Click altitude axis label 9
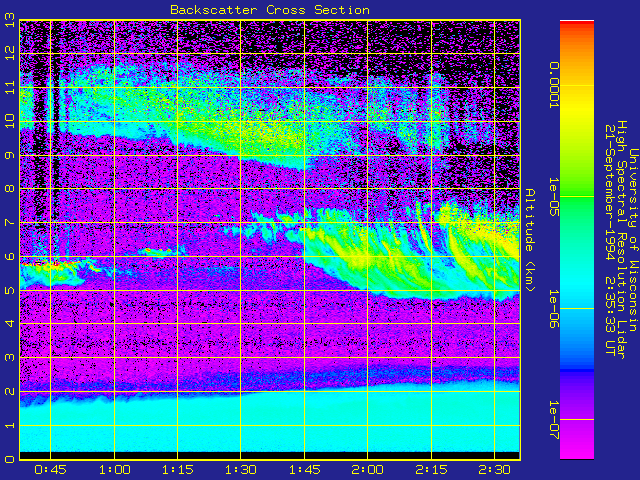The width and height of the screenshot is (640, 480). [9, 155]
